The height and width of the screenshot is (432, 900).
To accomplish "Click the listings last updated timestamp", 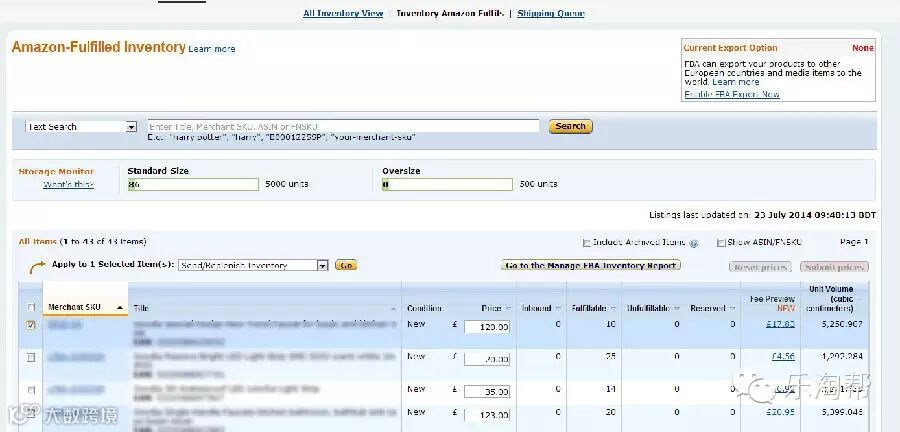I will [815, 215].
